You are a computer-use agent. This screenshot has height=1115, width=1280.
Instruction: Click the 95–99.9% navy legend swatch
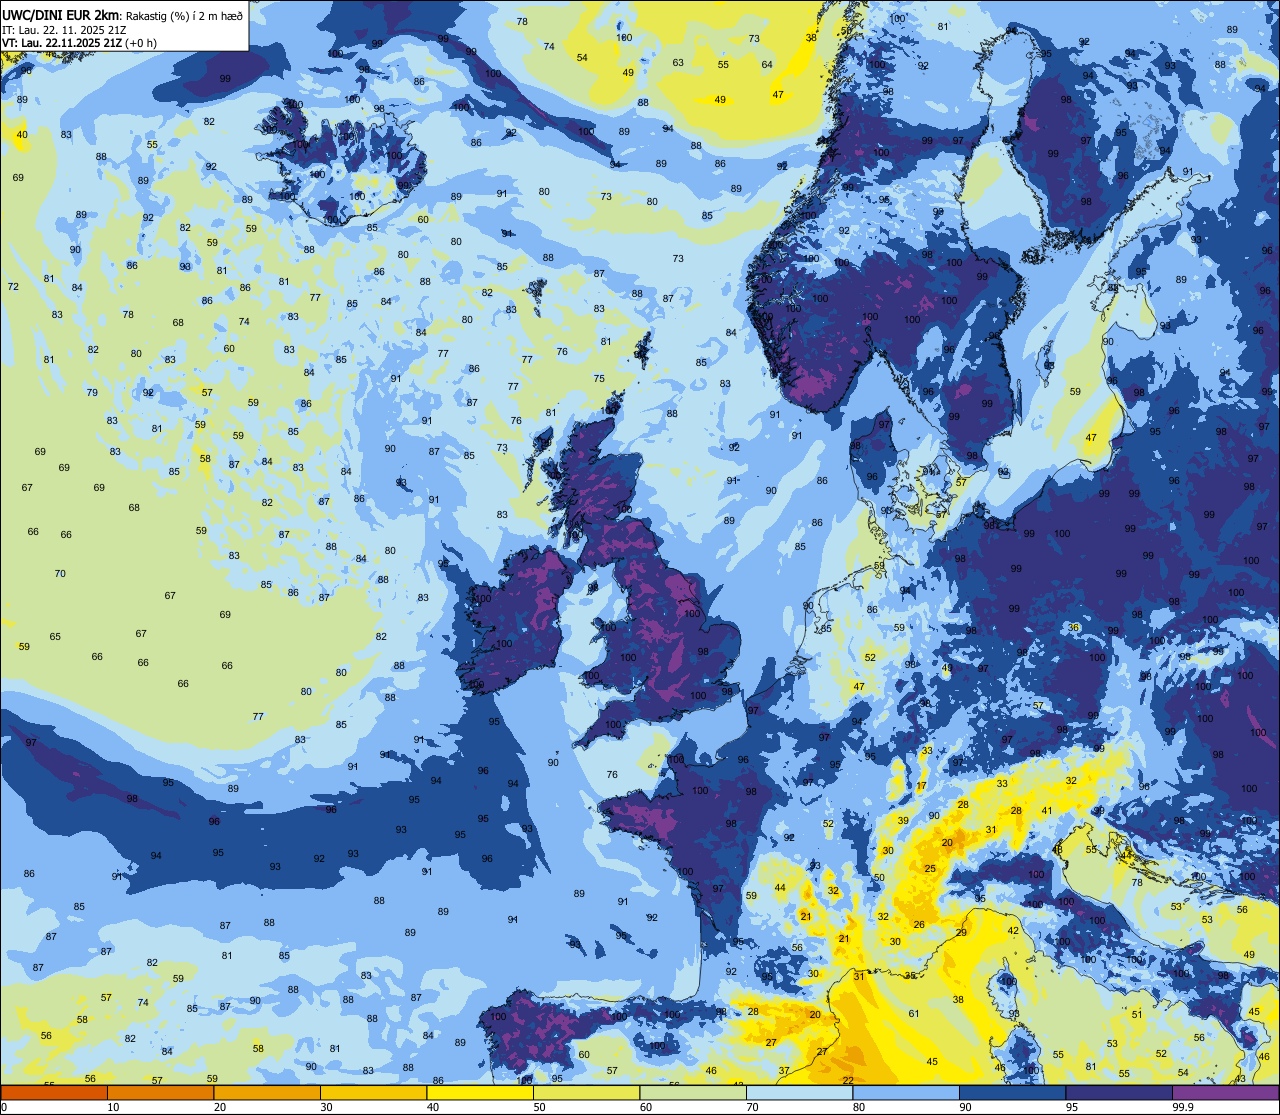click(x=1119, y=1093)
